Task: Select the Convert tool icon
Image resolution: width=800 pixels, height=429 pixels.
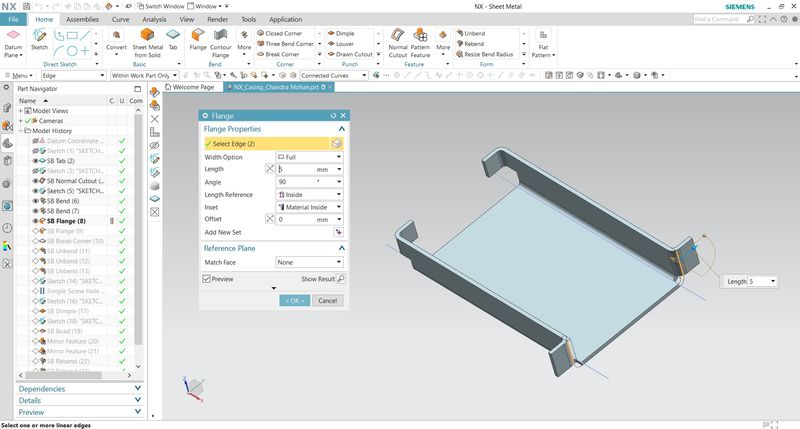Action: 116,35
